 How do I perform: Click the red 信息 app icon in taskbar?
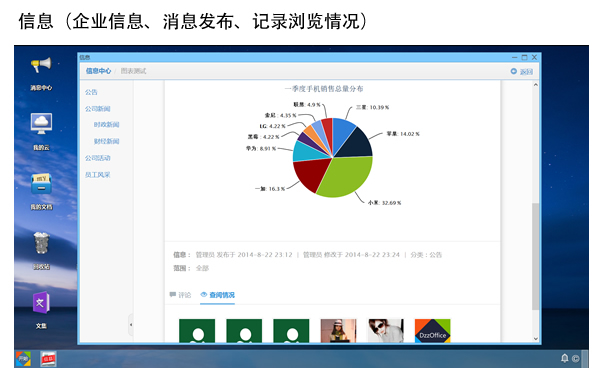tap(48, 359)
